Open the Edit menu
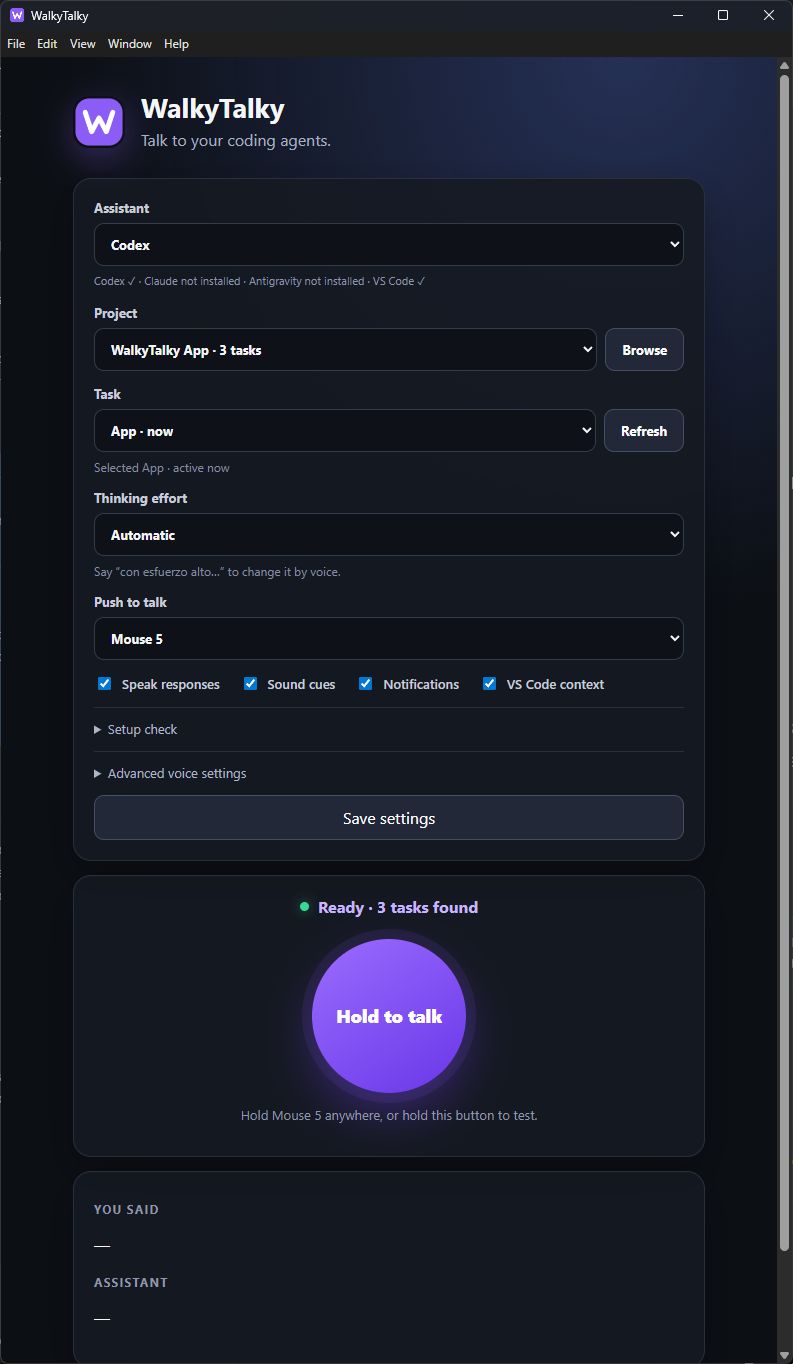The width and height of the screenshot is (793, 1364). tap(47, 44)
